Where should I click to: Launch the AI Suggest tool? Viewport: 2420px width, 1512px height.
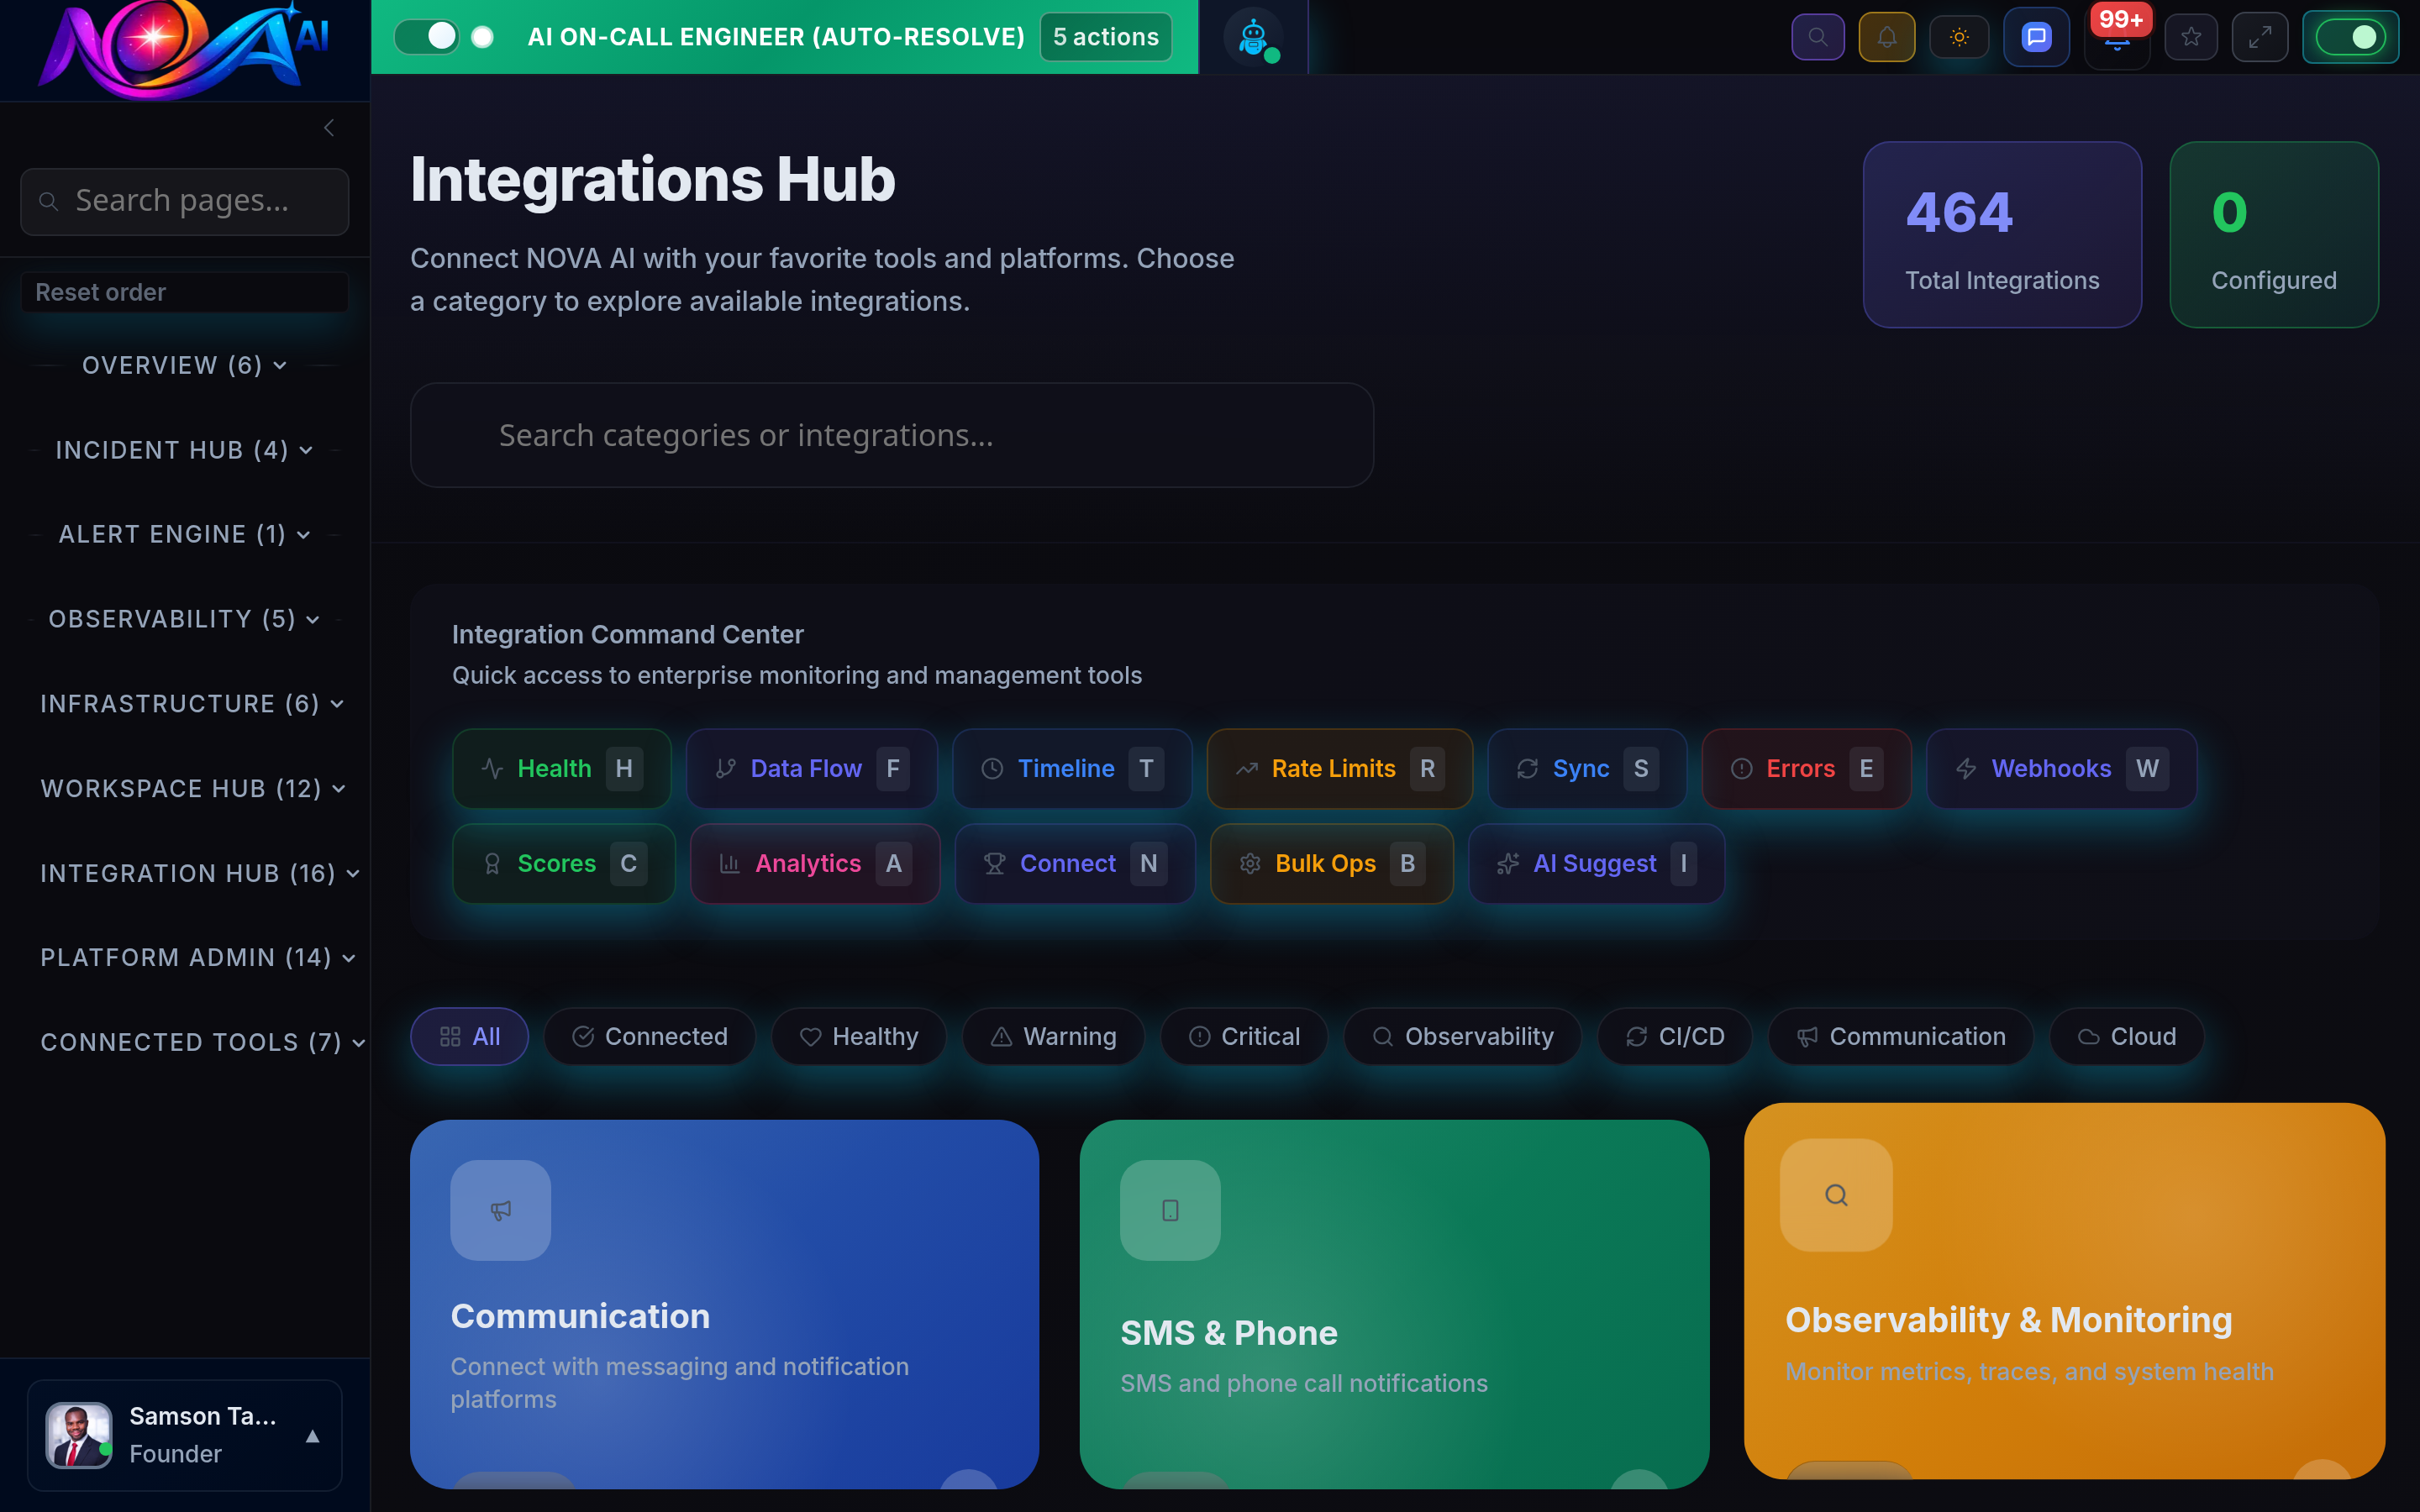tap(1595, 863)
